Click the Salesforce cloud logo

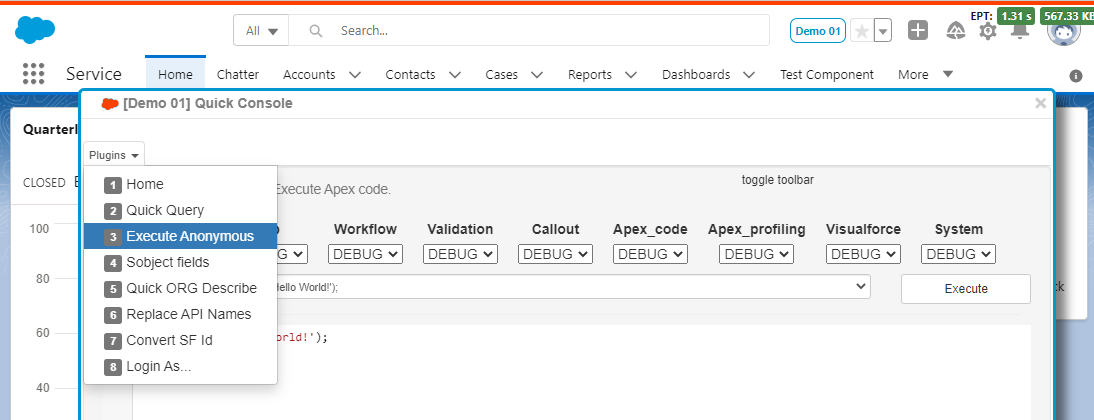pyautogui.click(x=35, y=30)
